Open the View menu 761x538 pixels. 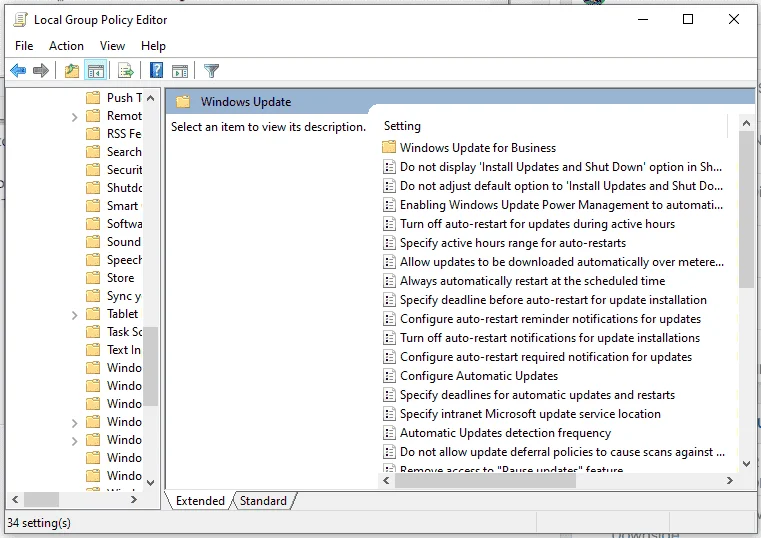click(x=112, y=46)
